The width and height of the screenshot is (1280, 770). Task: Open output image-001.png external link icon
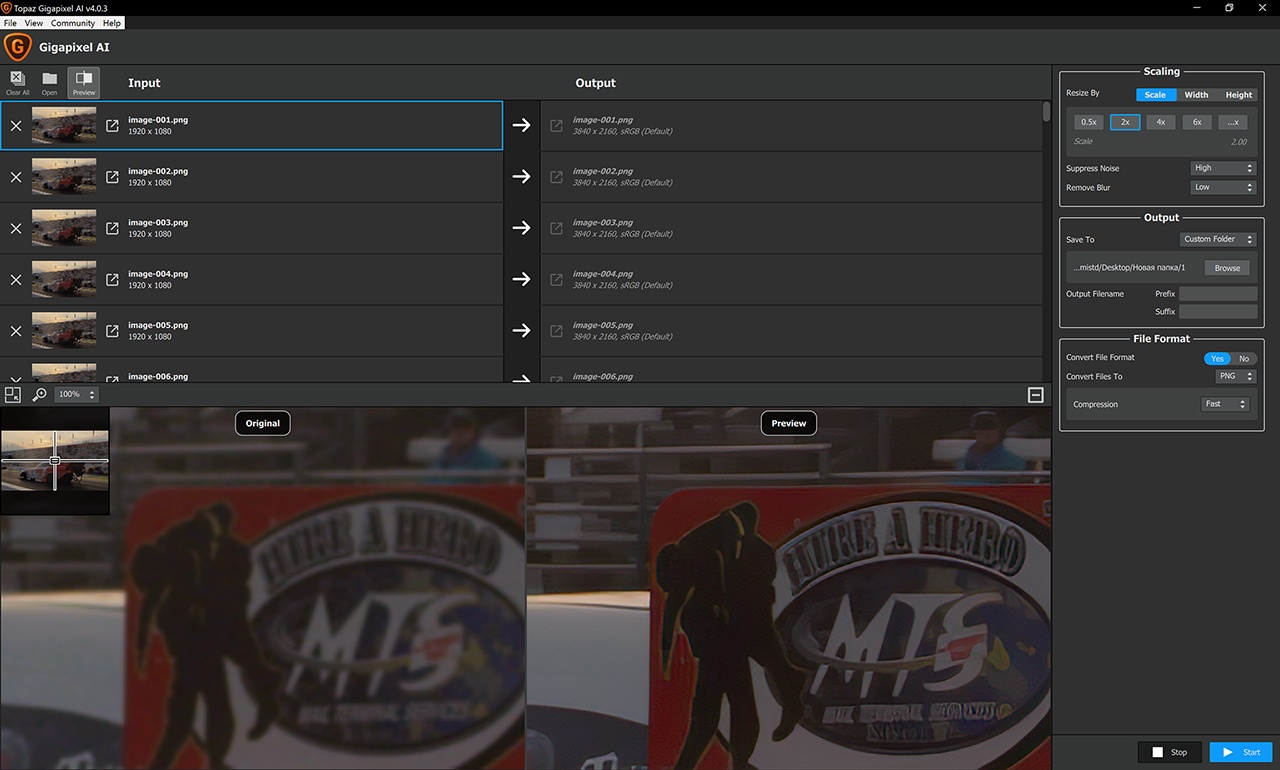pos(557,126)
